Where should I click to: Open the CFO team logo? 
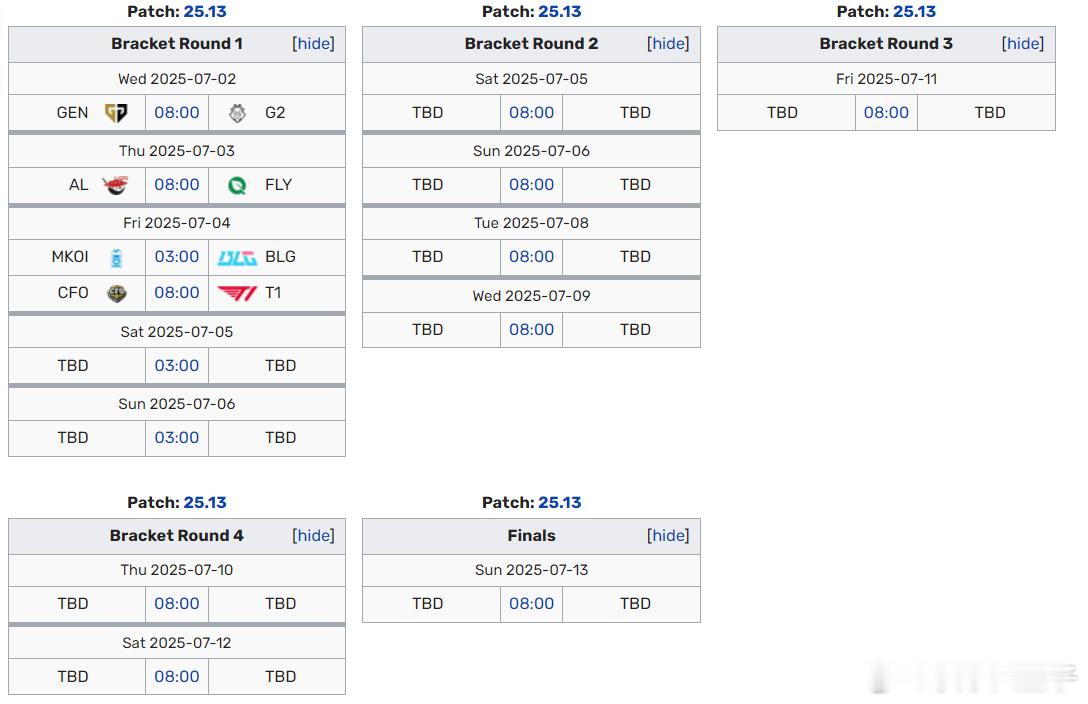coord(117,293)
